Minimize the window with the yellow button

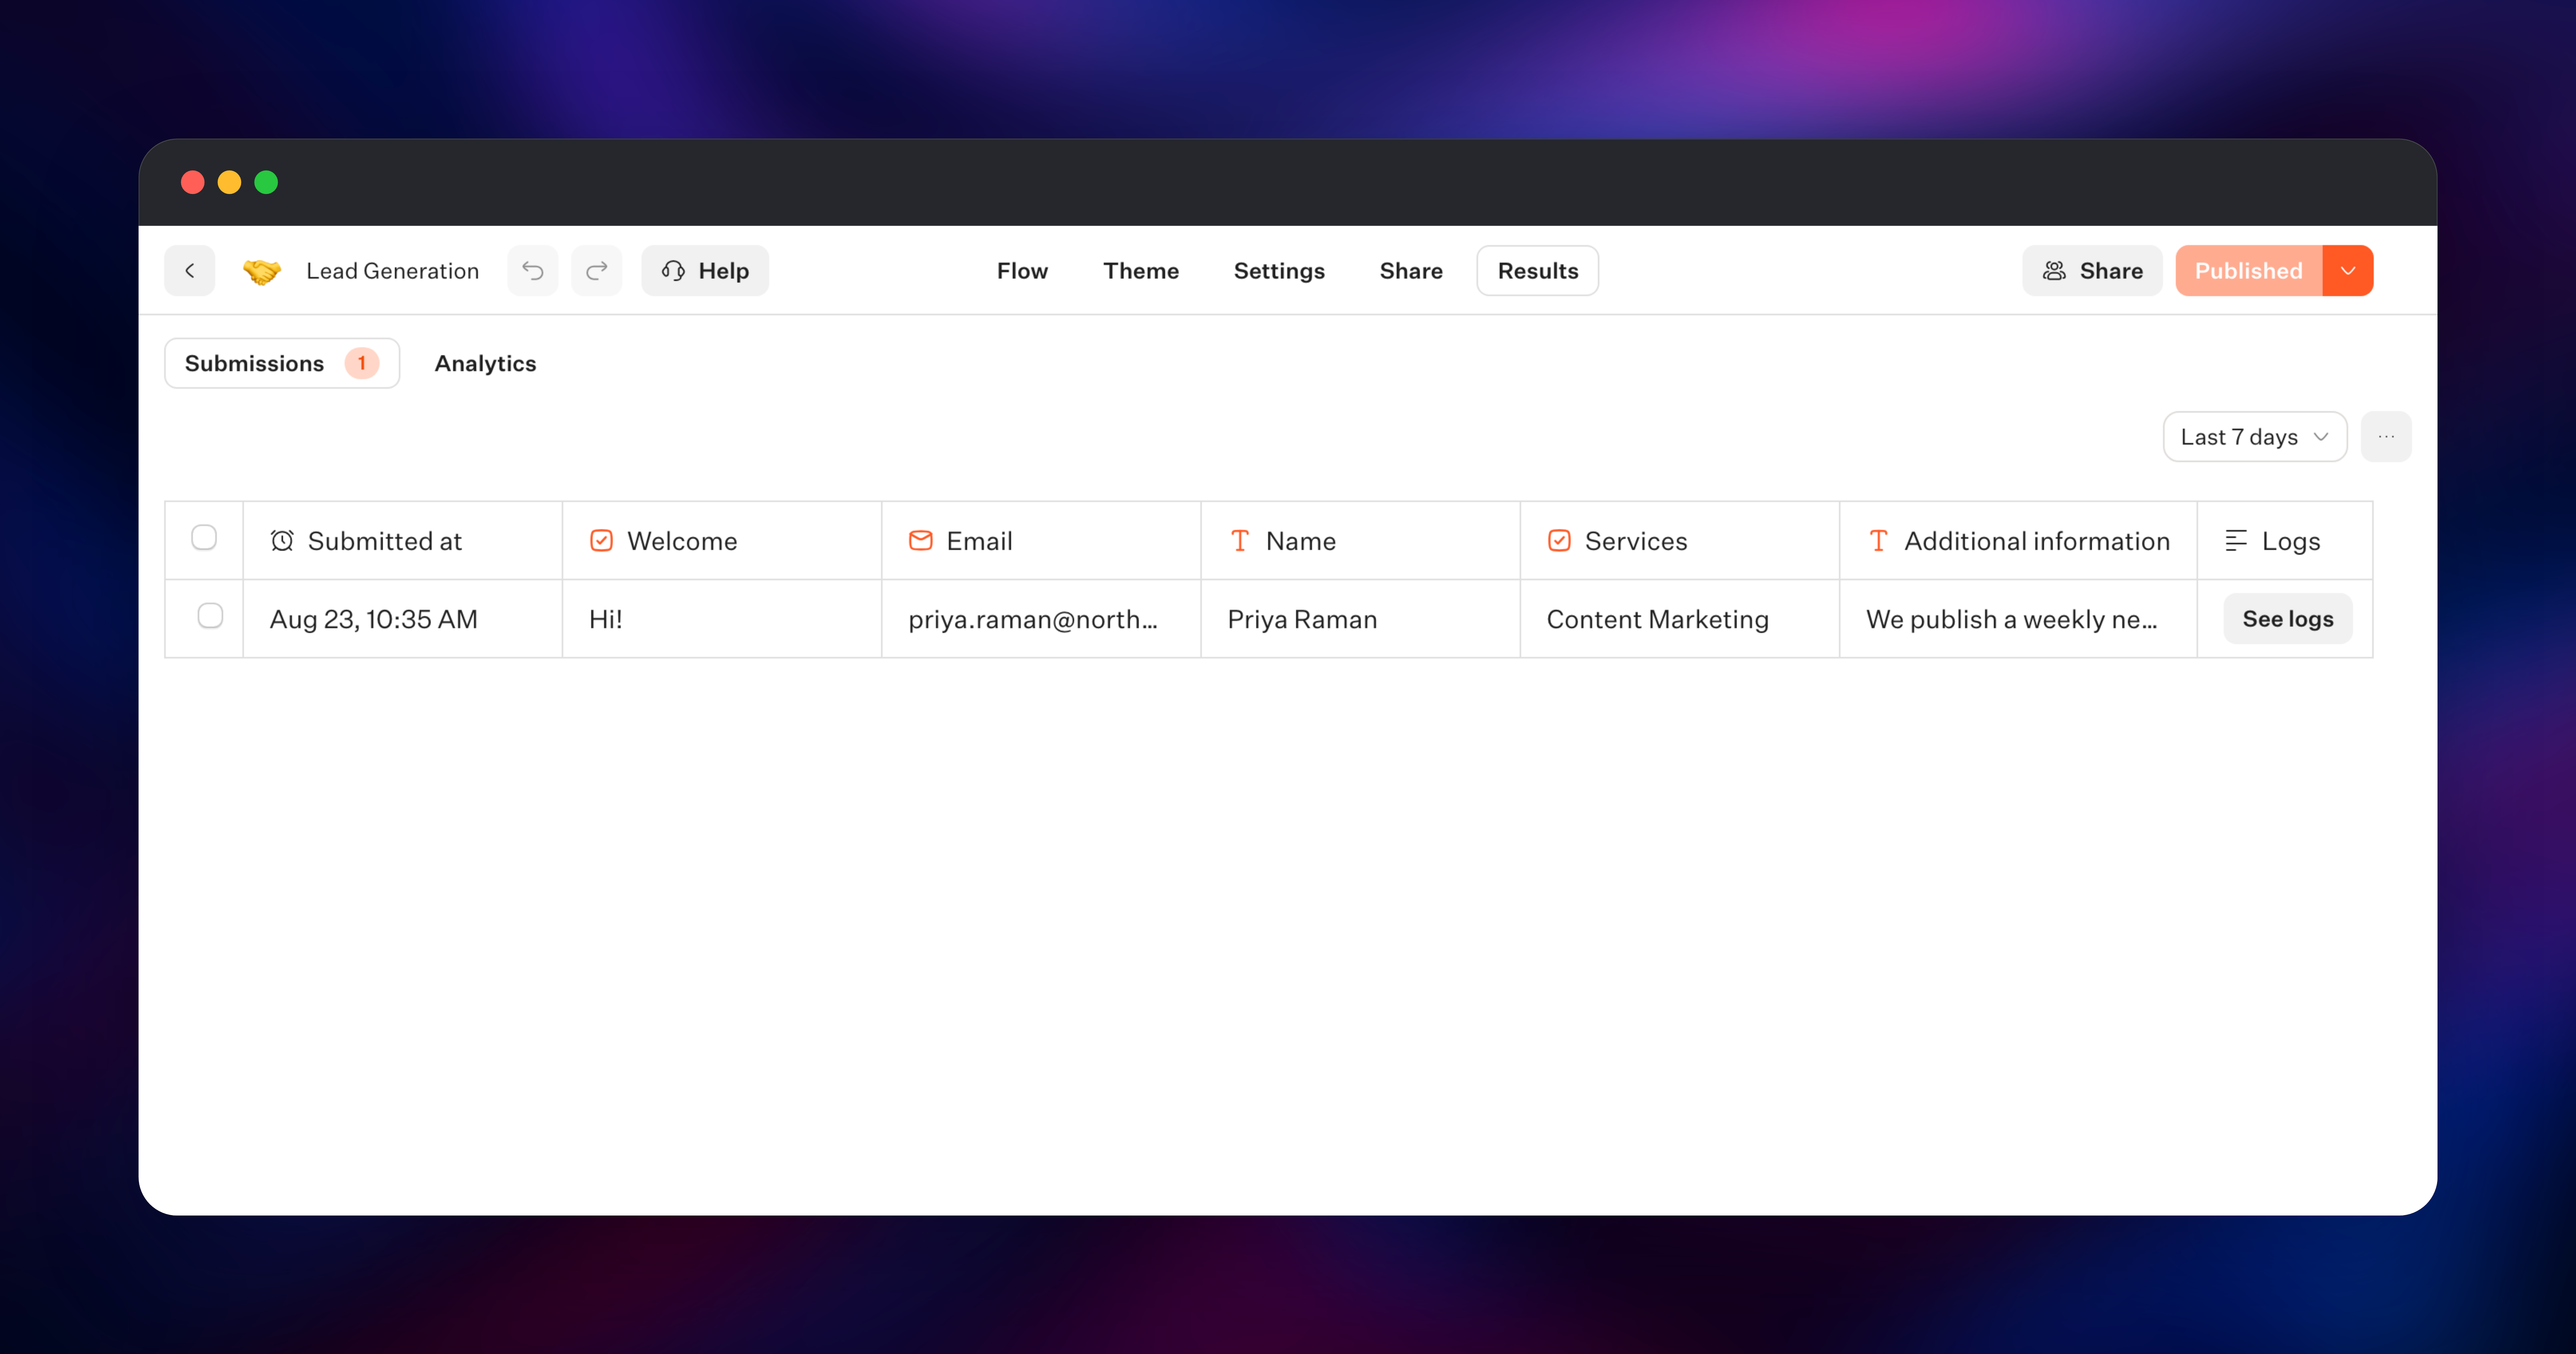[x=229, y=182]
